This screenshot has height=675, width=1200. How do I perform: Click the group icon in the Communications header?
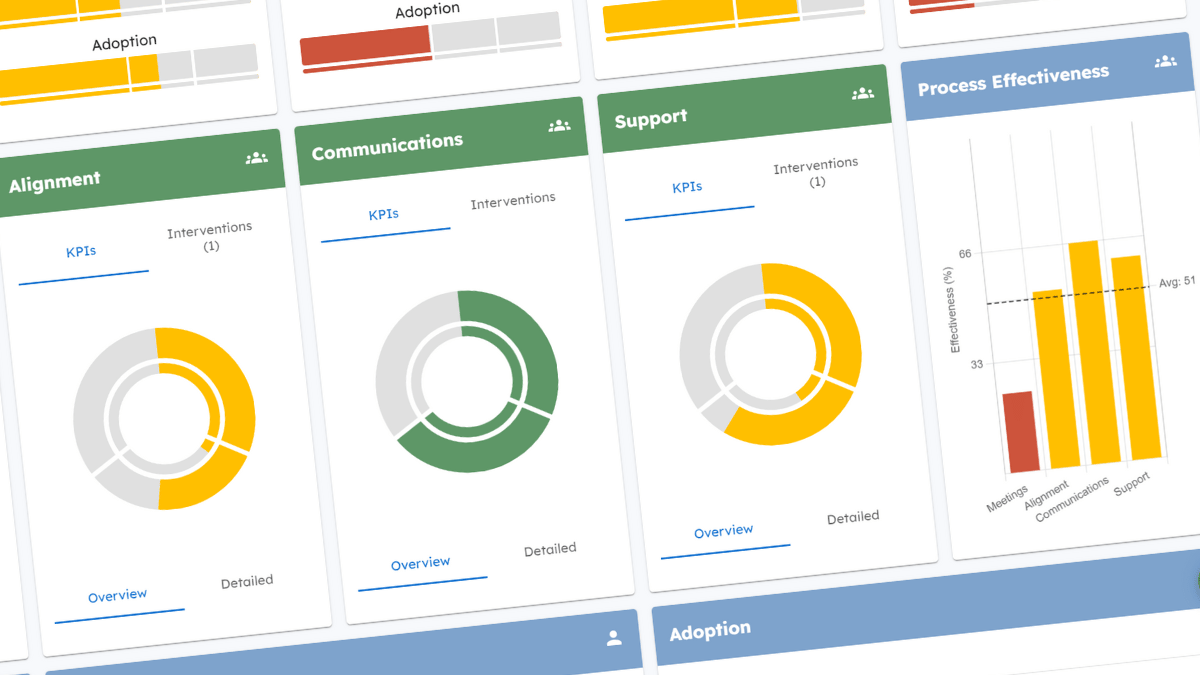pyautogui.click(x=559, y=126)
